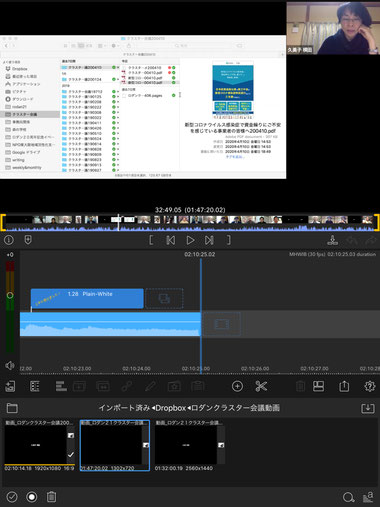380x507 pixels.
Task: Click the empty overlay track placeholder
Action: pos(164,298)
